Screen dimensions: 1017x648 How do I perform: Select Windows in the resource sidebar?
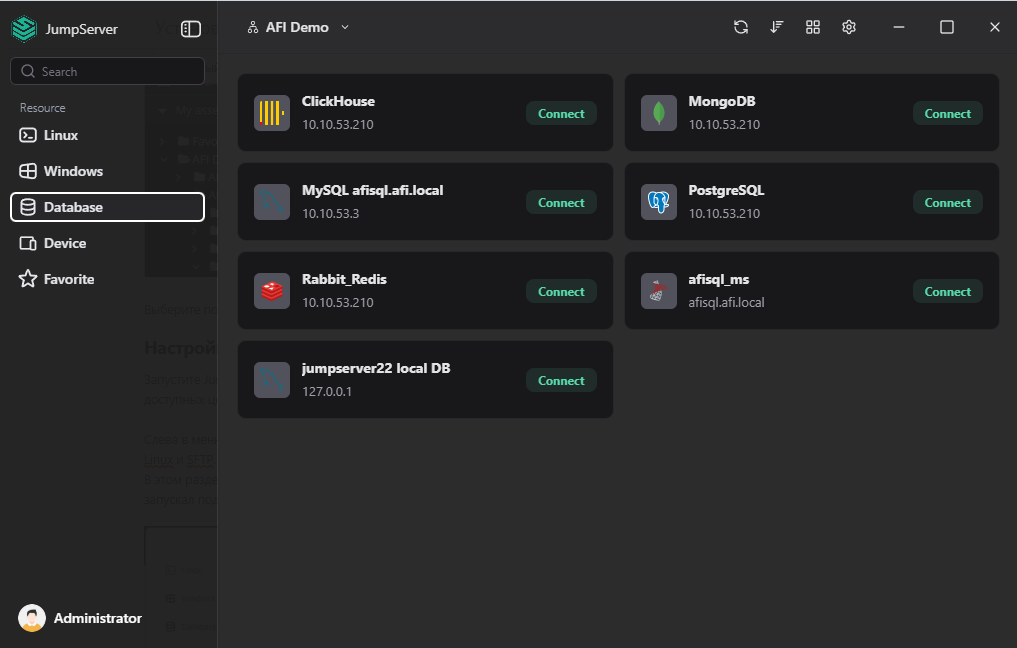(x=72, y=171)
